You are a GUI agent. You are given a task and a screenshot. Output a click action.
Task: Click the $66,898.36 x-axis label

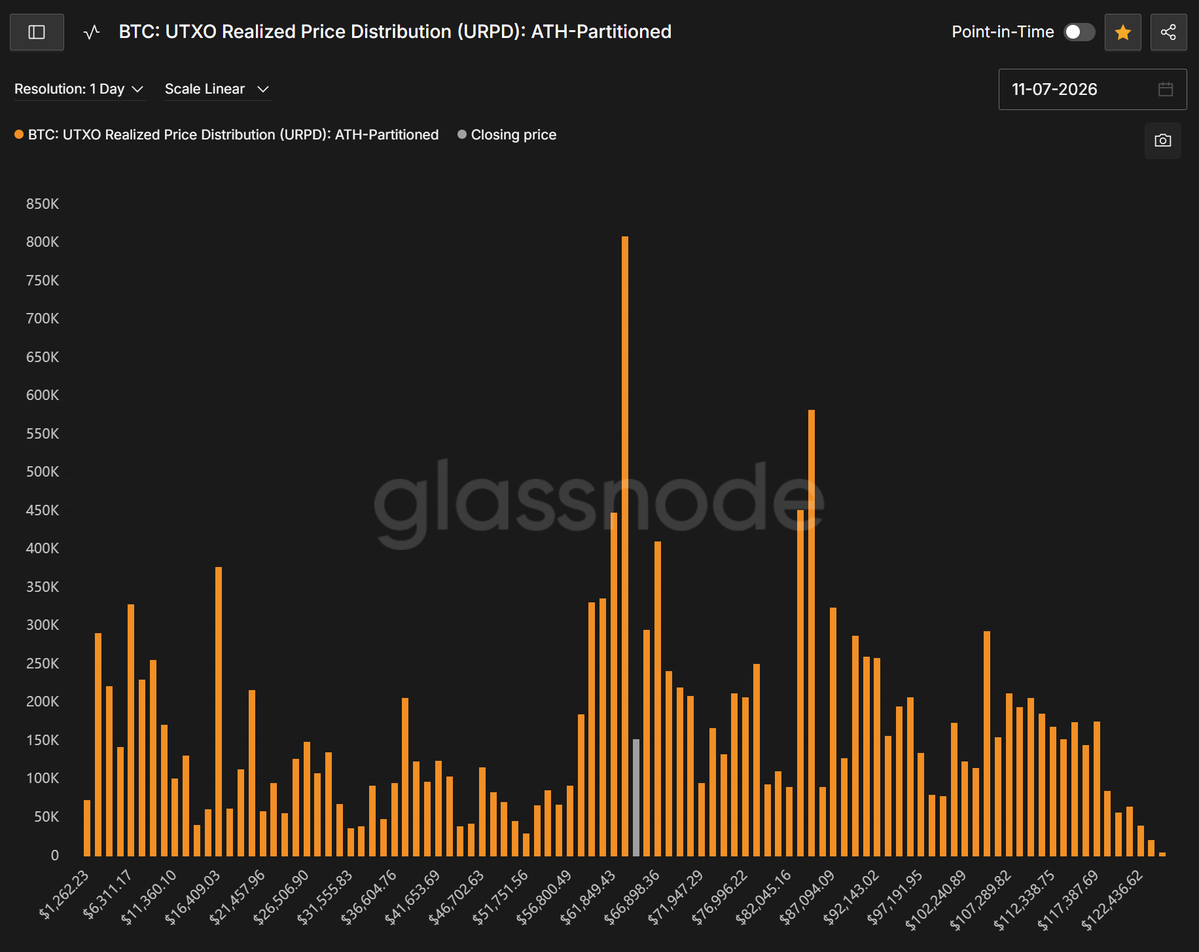point(632,897)
